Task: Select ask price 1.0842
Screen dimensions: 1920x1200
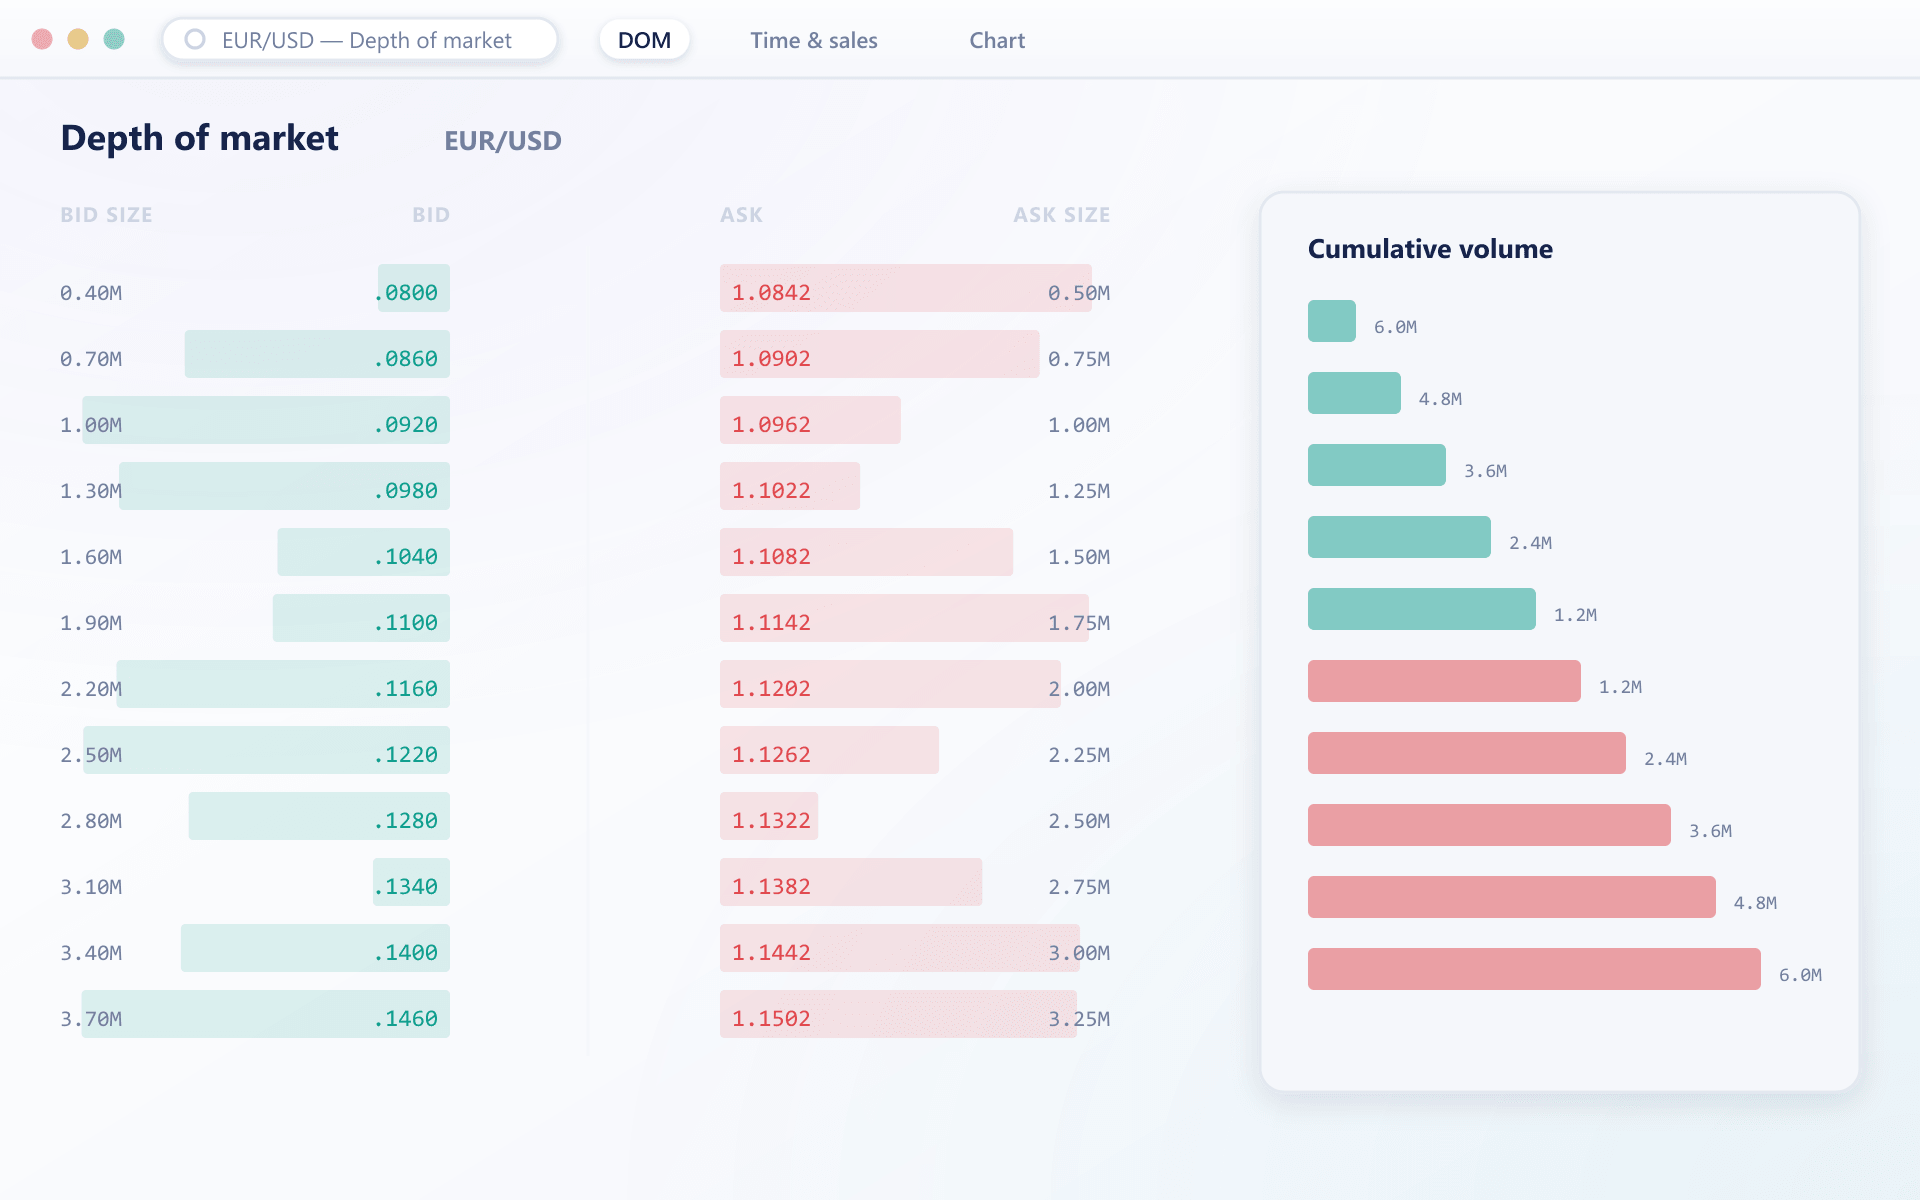Action: 771,293
